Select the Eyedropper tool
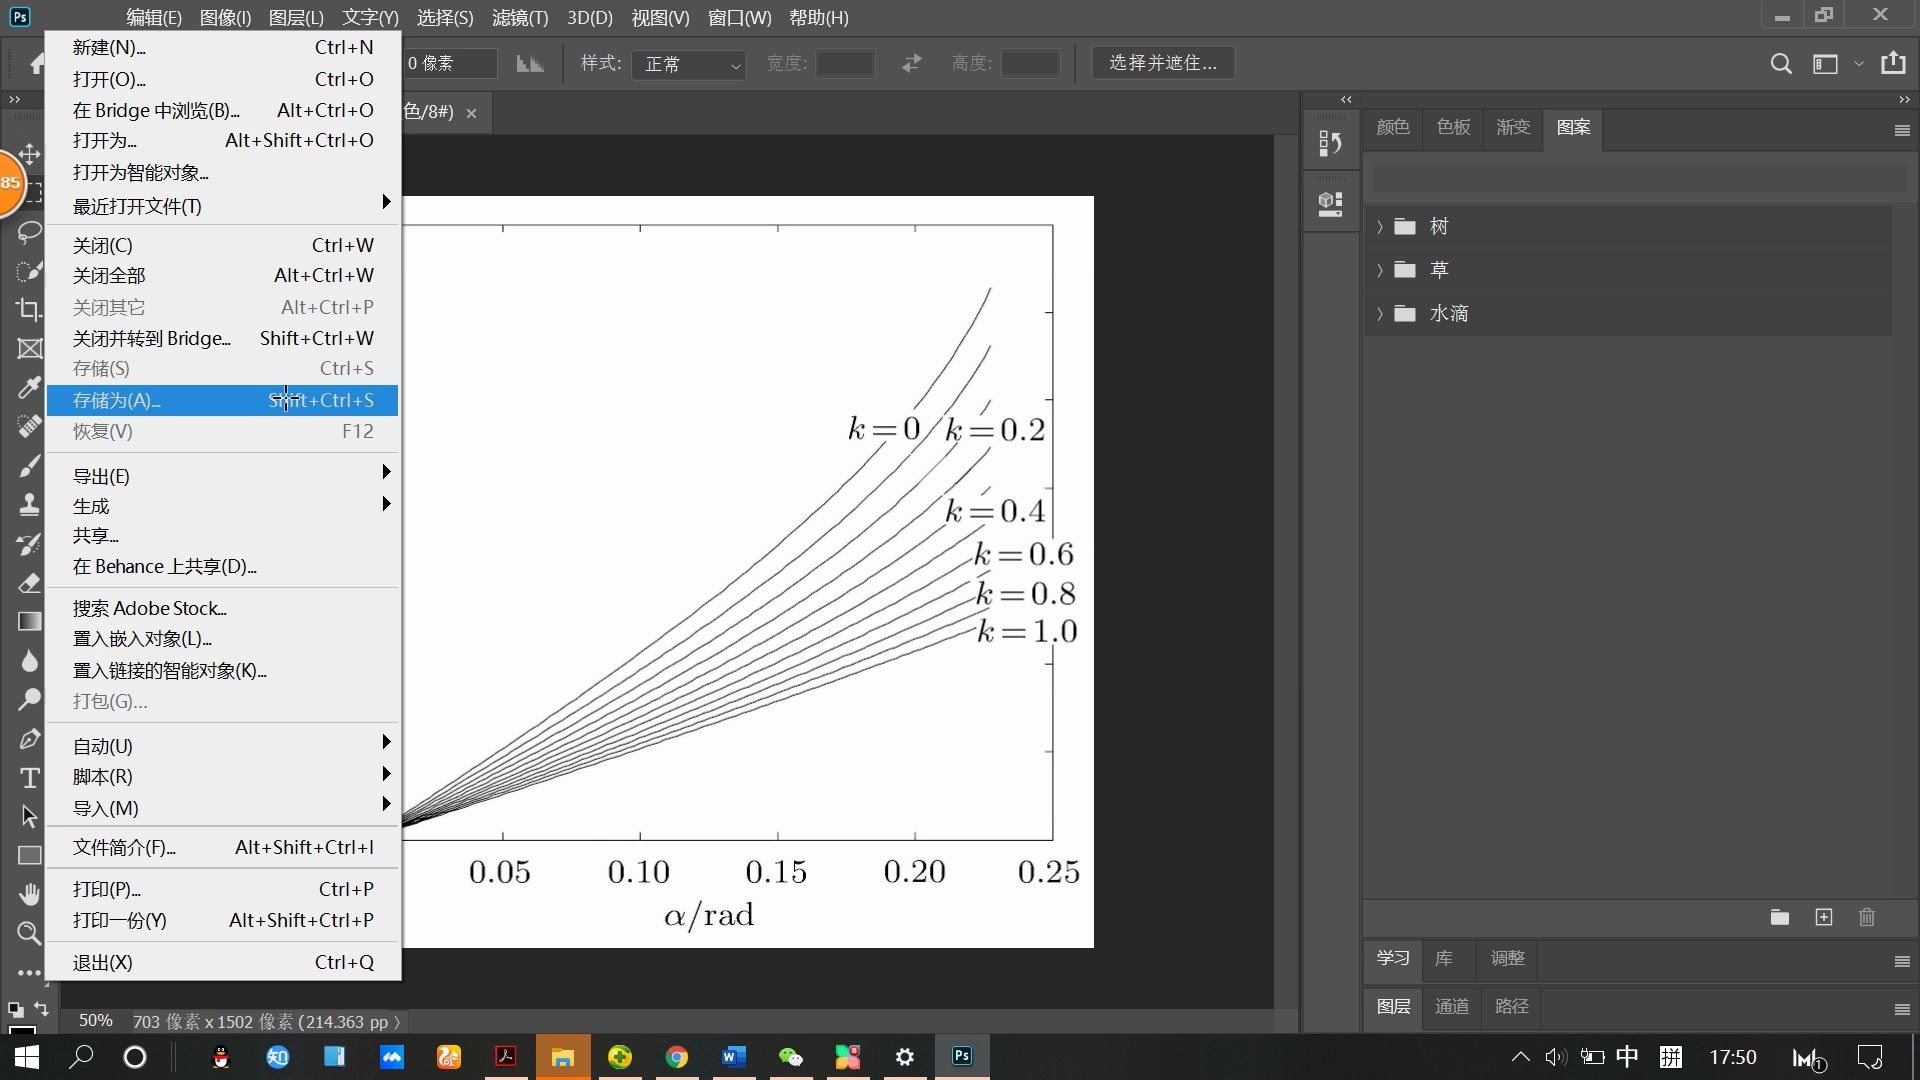Viewport: 1920px width, 1080px height. coord(28,388)
